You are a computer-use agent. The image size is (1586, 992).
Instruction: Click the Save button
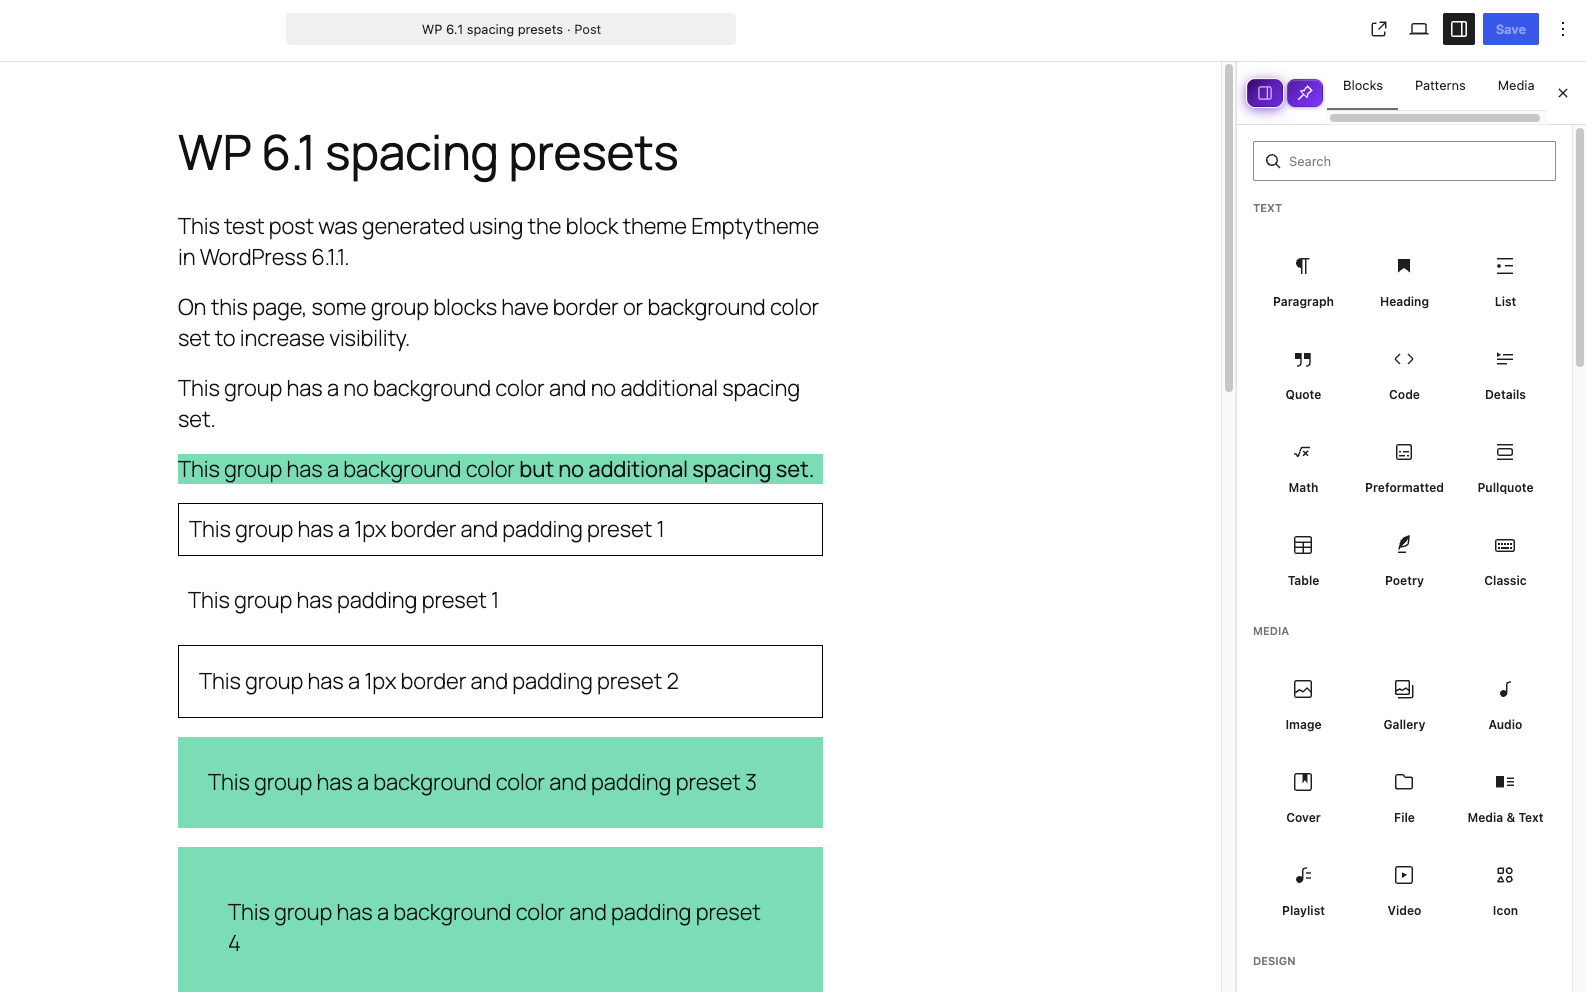[x=1511, y=29]
